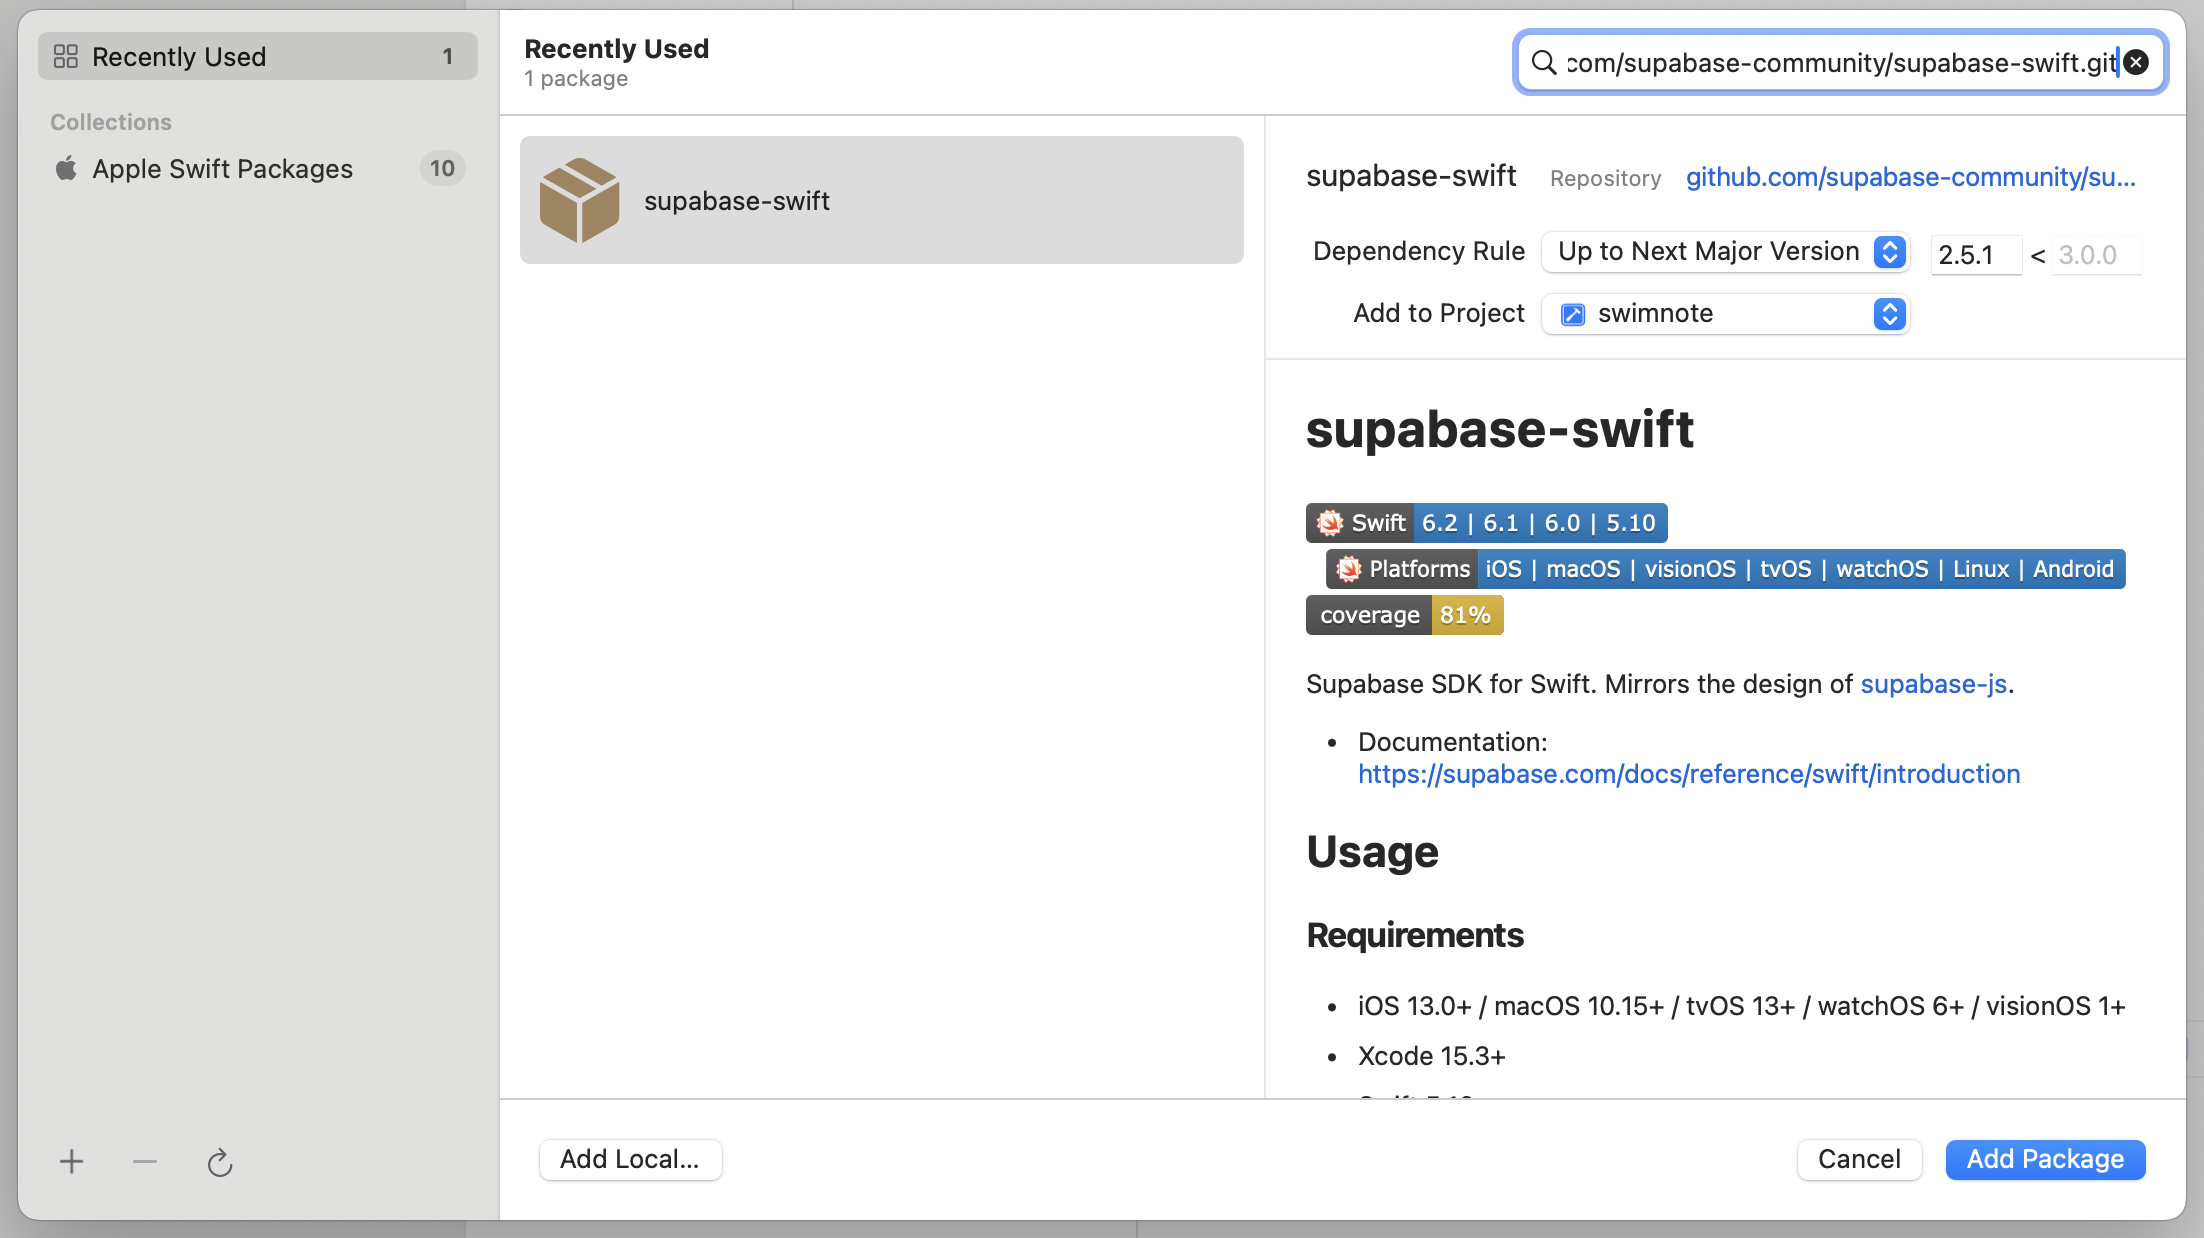Screen dimensions: 2204x1238
Task: Click the magnifying glass search icon
Action: point(1544,63)
